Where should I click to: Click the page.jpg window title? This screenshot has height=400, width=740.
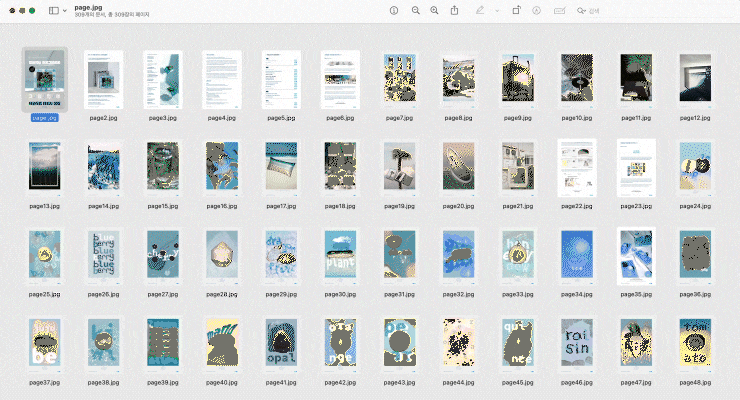coord(89,7)
